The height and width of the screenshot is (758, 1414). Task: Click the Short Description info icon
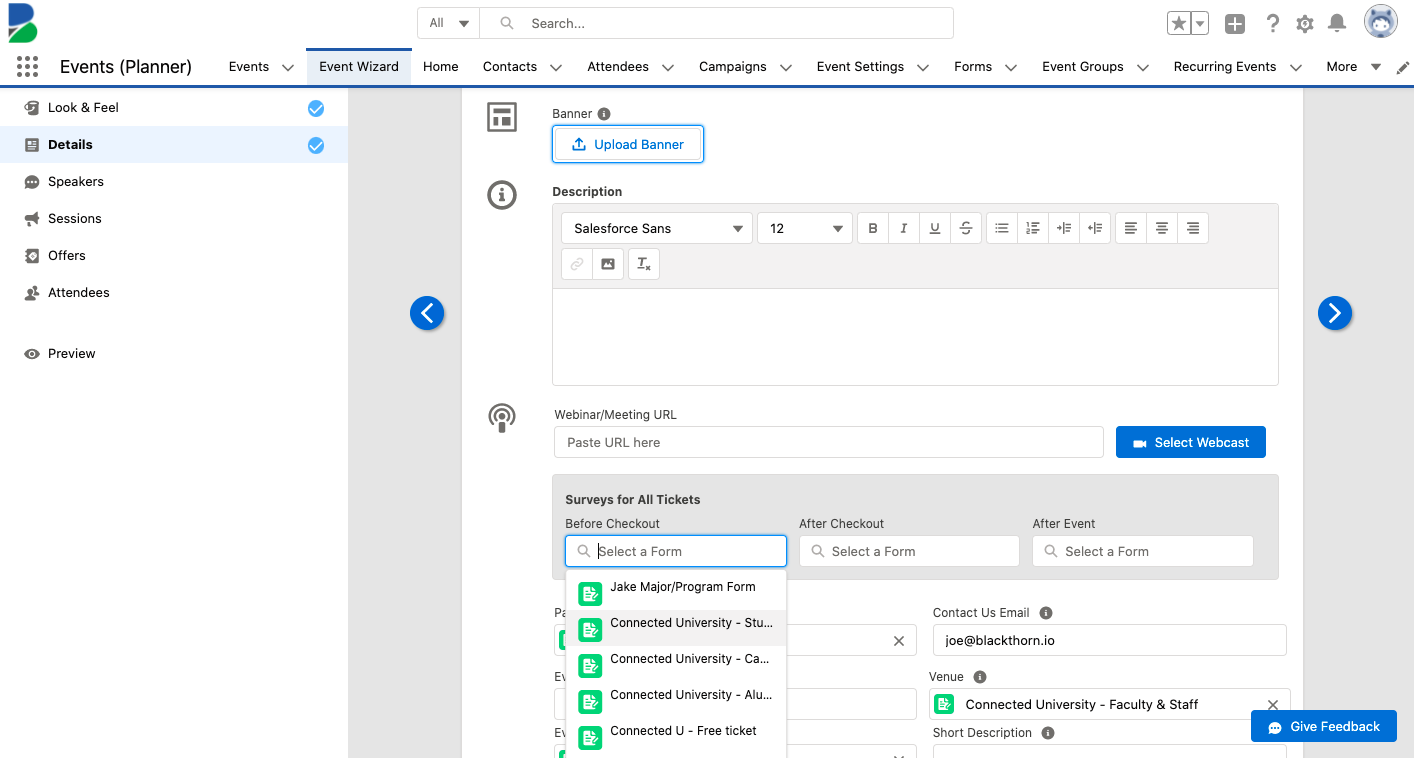1048,733
